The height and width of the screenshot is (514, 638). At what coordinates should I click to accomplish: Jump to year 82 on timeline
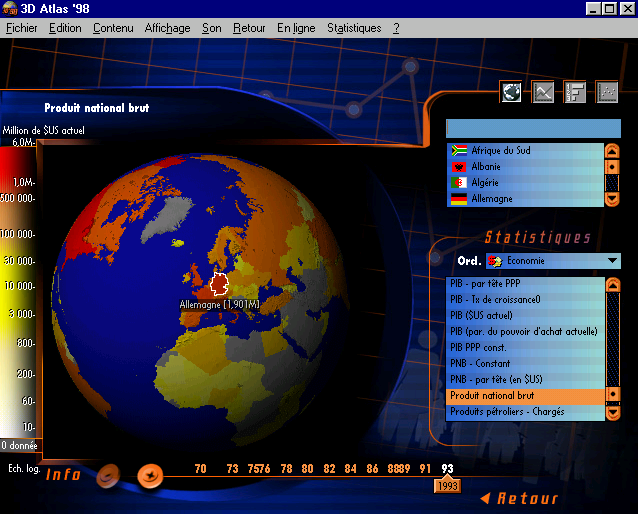(330, 469)
